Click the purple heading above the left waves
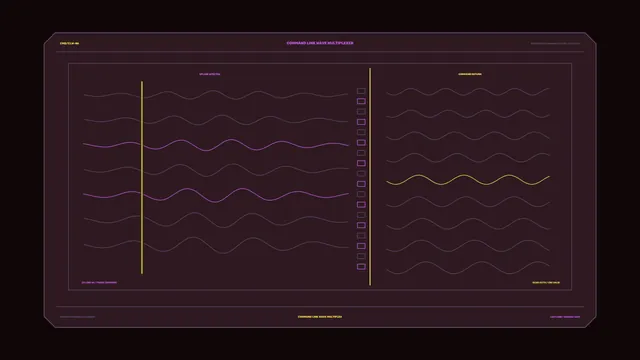 (210, 74)
